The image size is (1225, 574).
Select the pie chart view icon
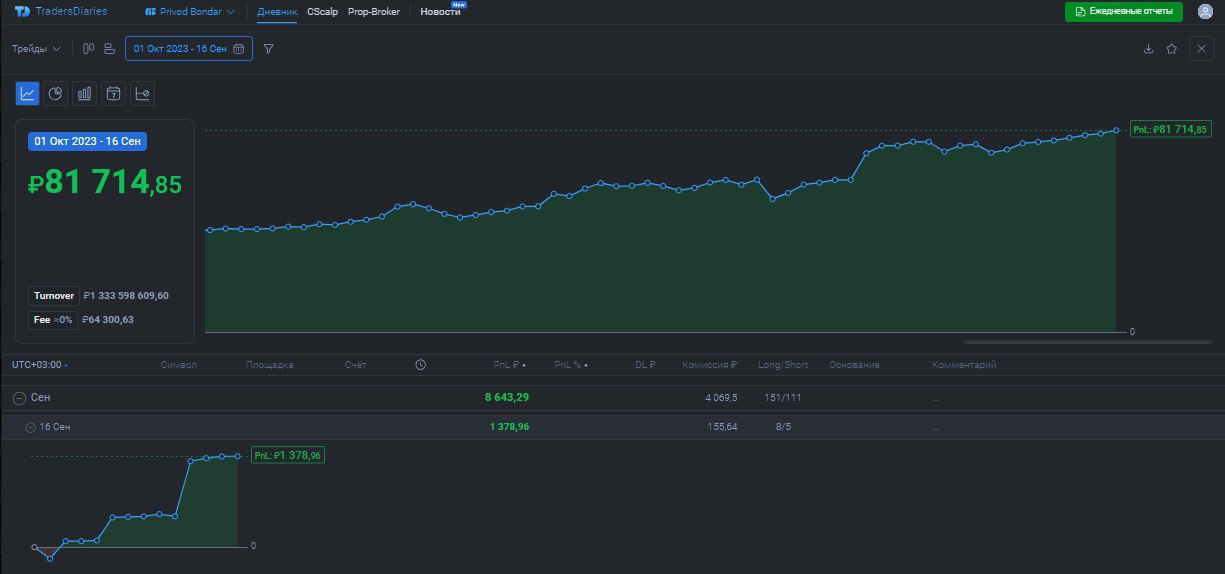(56, 94)
